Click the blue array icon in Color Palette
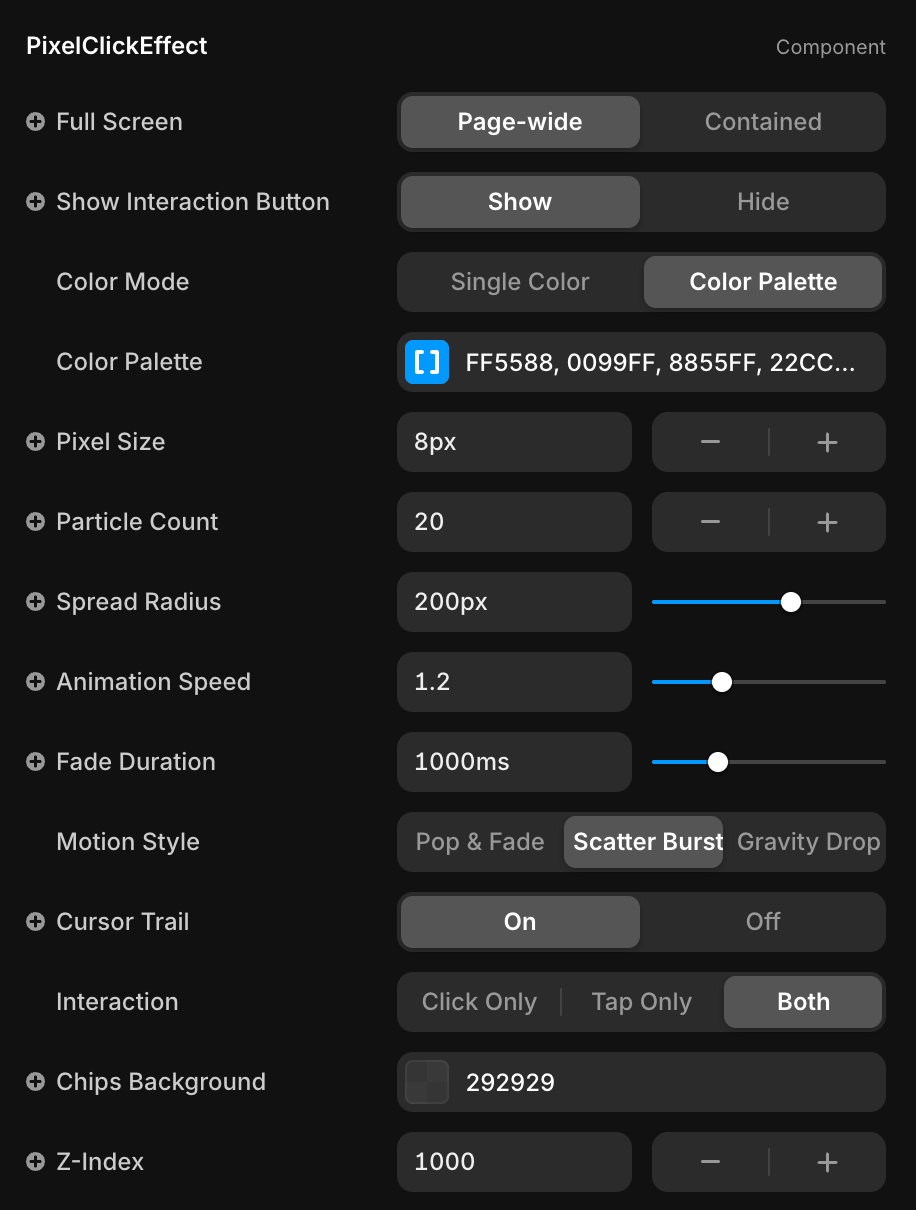 [x=427, y=362]
